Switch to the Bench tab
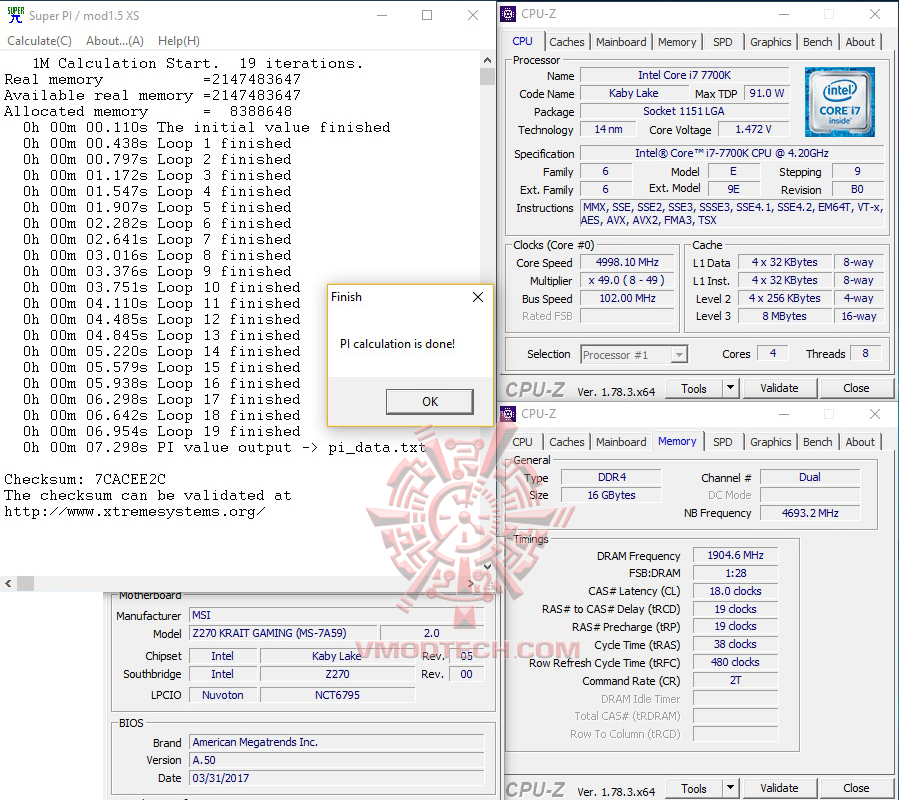 pos(817,41)
